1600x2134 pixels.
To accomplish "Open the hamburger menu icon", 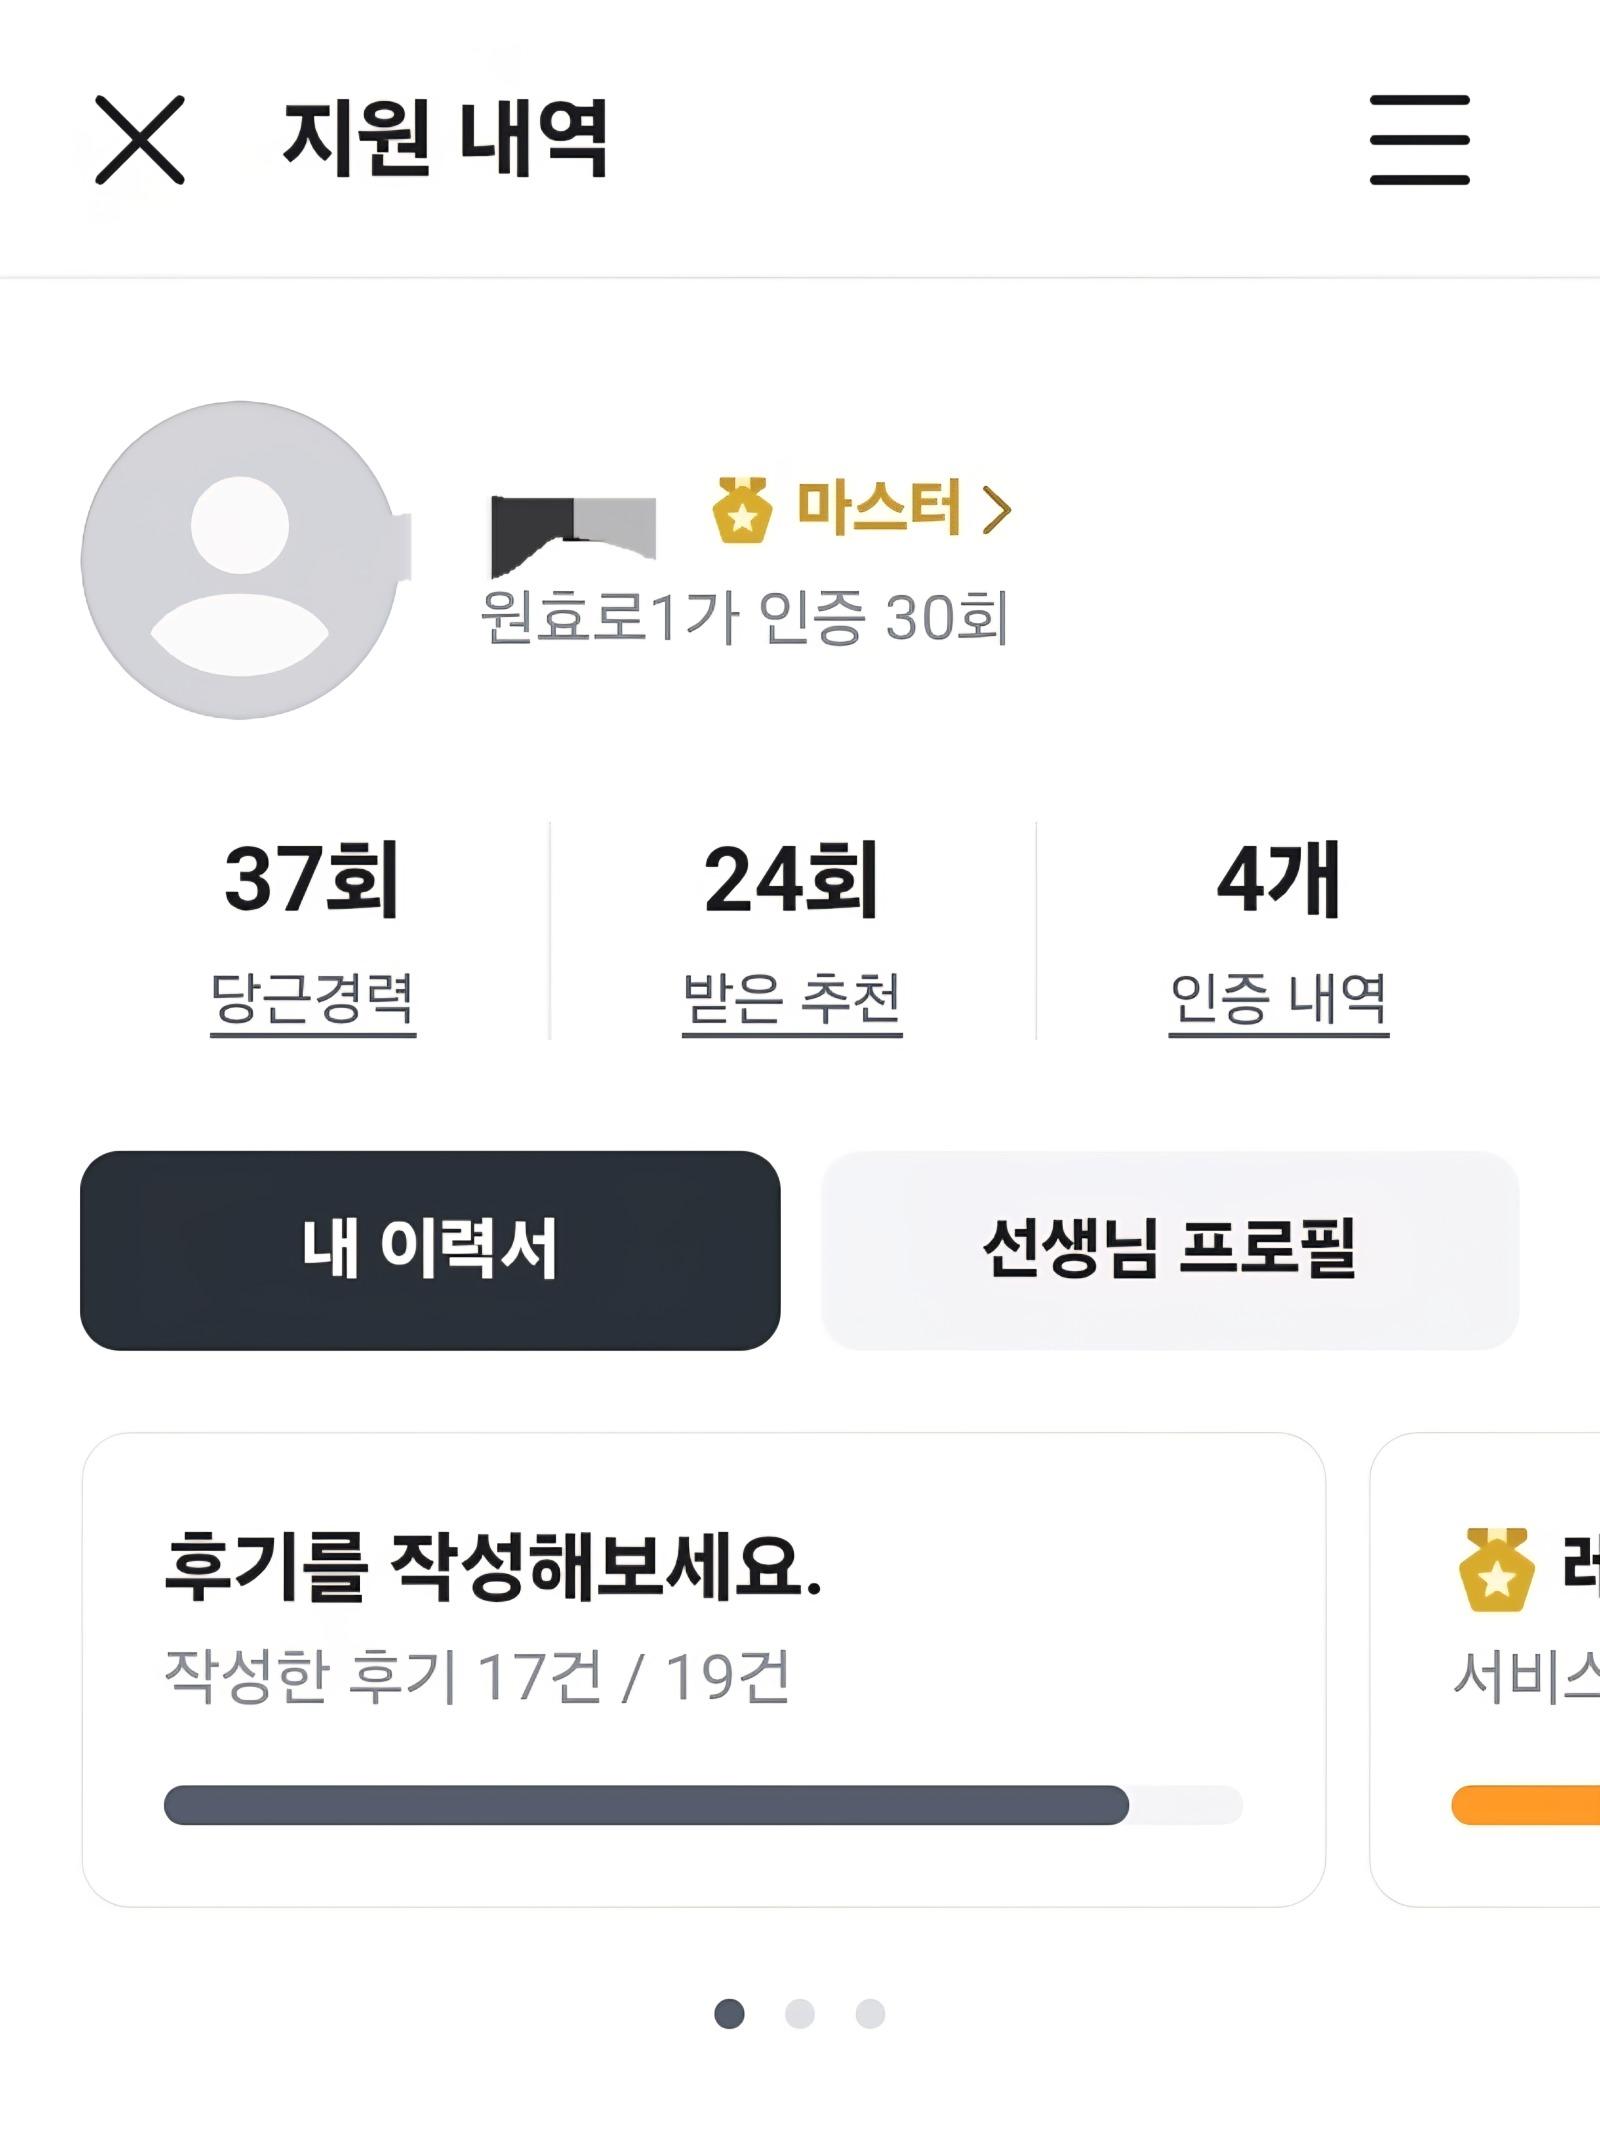I will pos(1419,140).
